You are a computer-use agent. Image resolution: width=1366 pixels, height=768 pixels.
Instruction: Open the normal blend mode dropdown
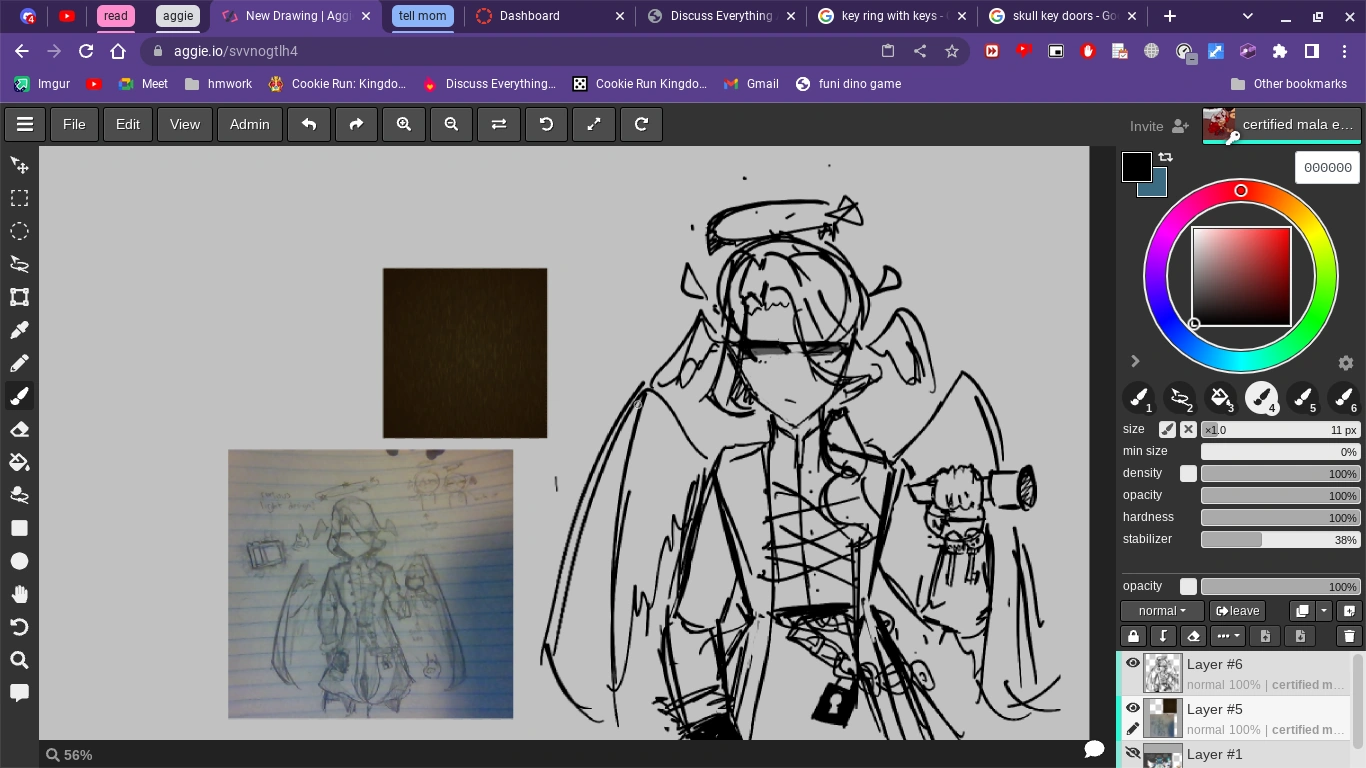click(1161, 610)
